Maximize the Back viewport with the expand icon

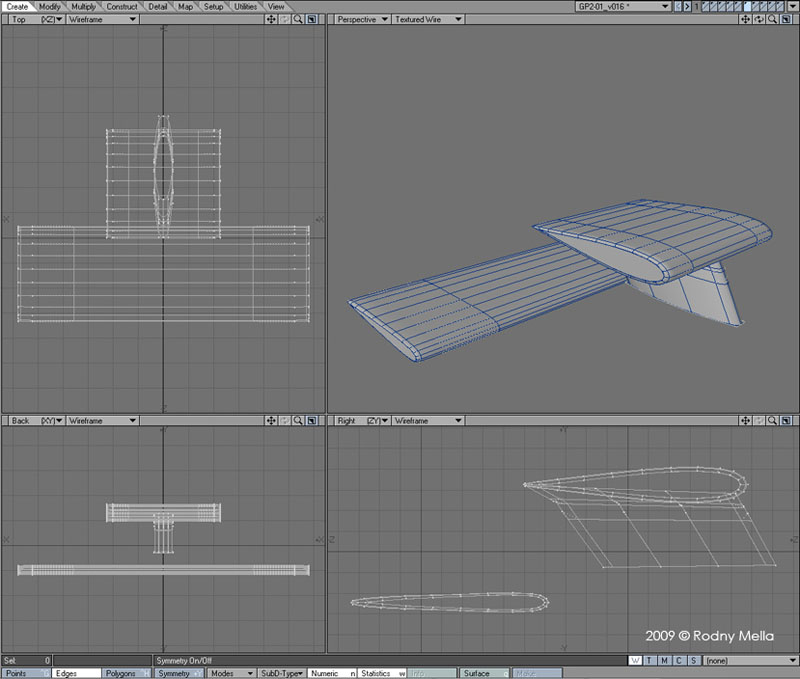click(312, 421)
